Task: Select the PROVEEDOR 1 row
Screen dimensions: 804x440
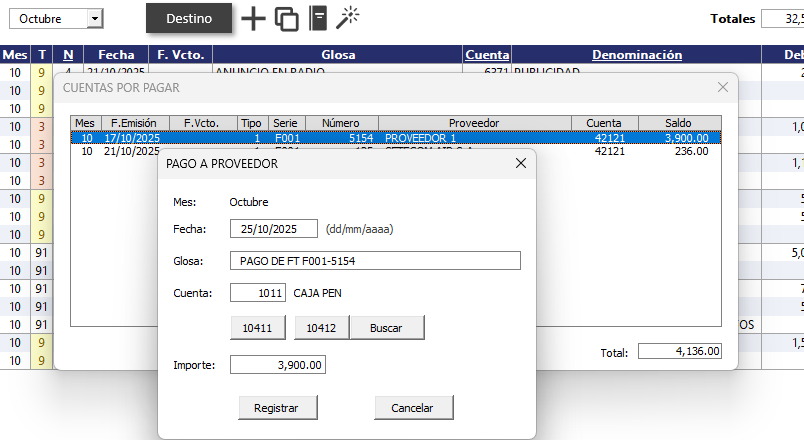Action: (396, 138)
